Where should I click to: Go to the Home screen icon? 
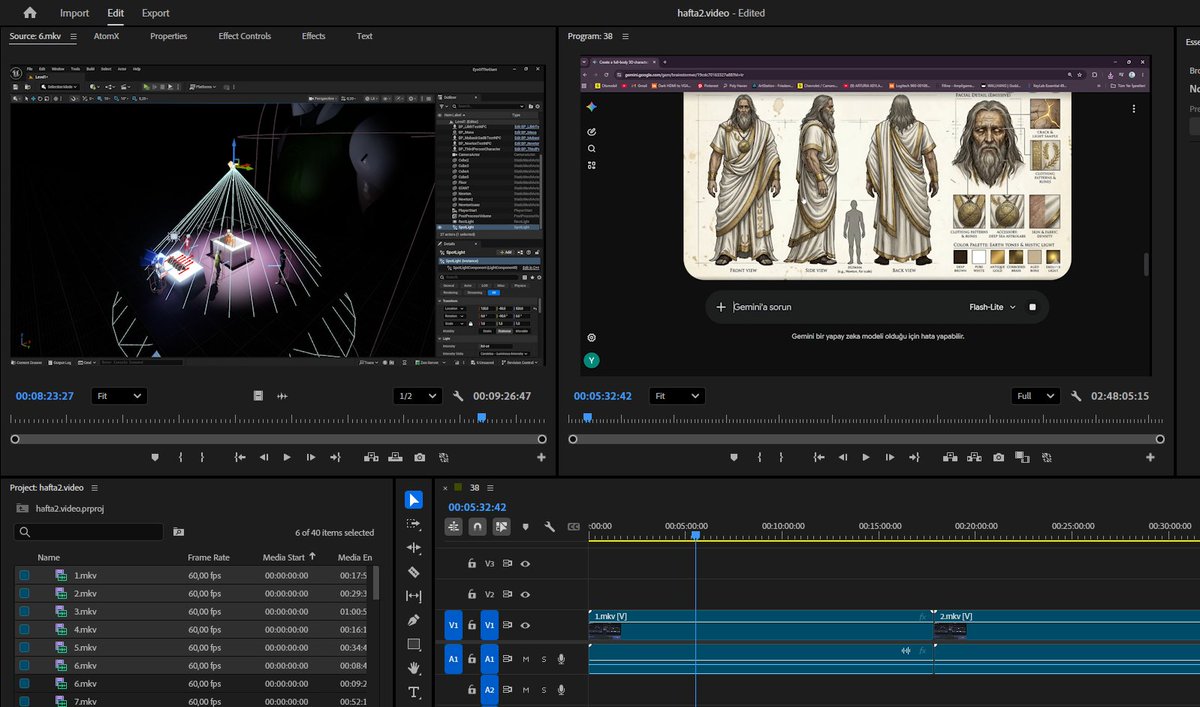[30, 13]
